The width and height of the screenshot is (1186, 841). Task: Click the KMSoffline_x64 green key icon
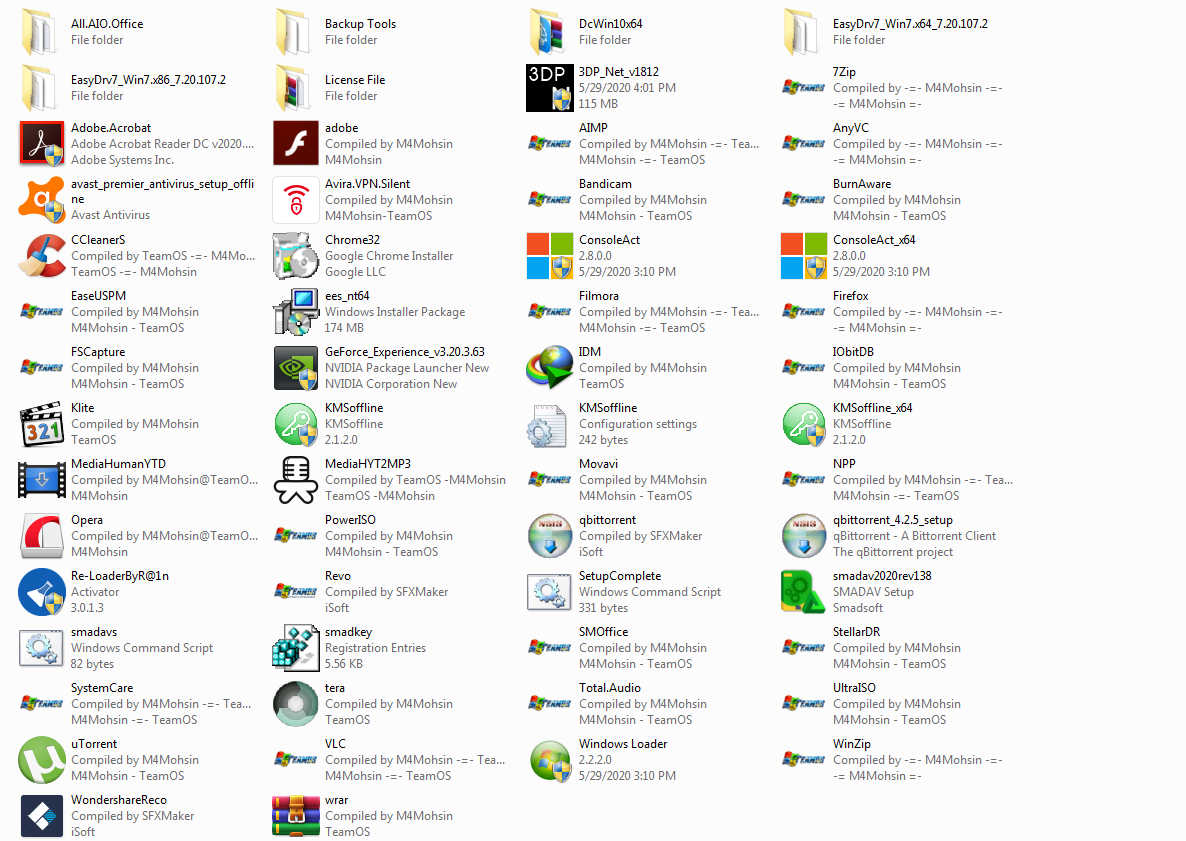pyautogui.click(x=804, y=424)
